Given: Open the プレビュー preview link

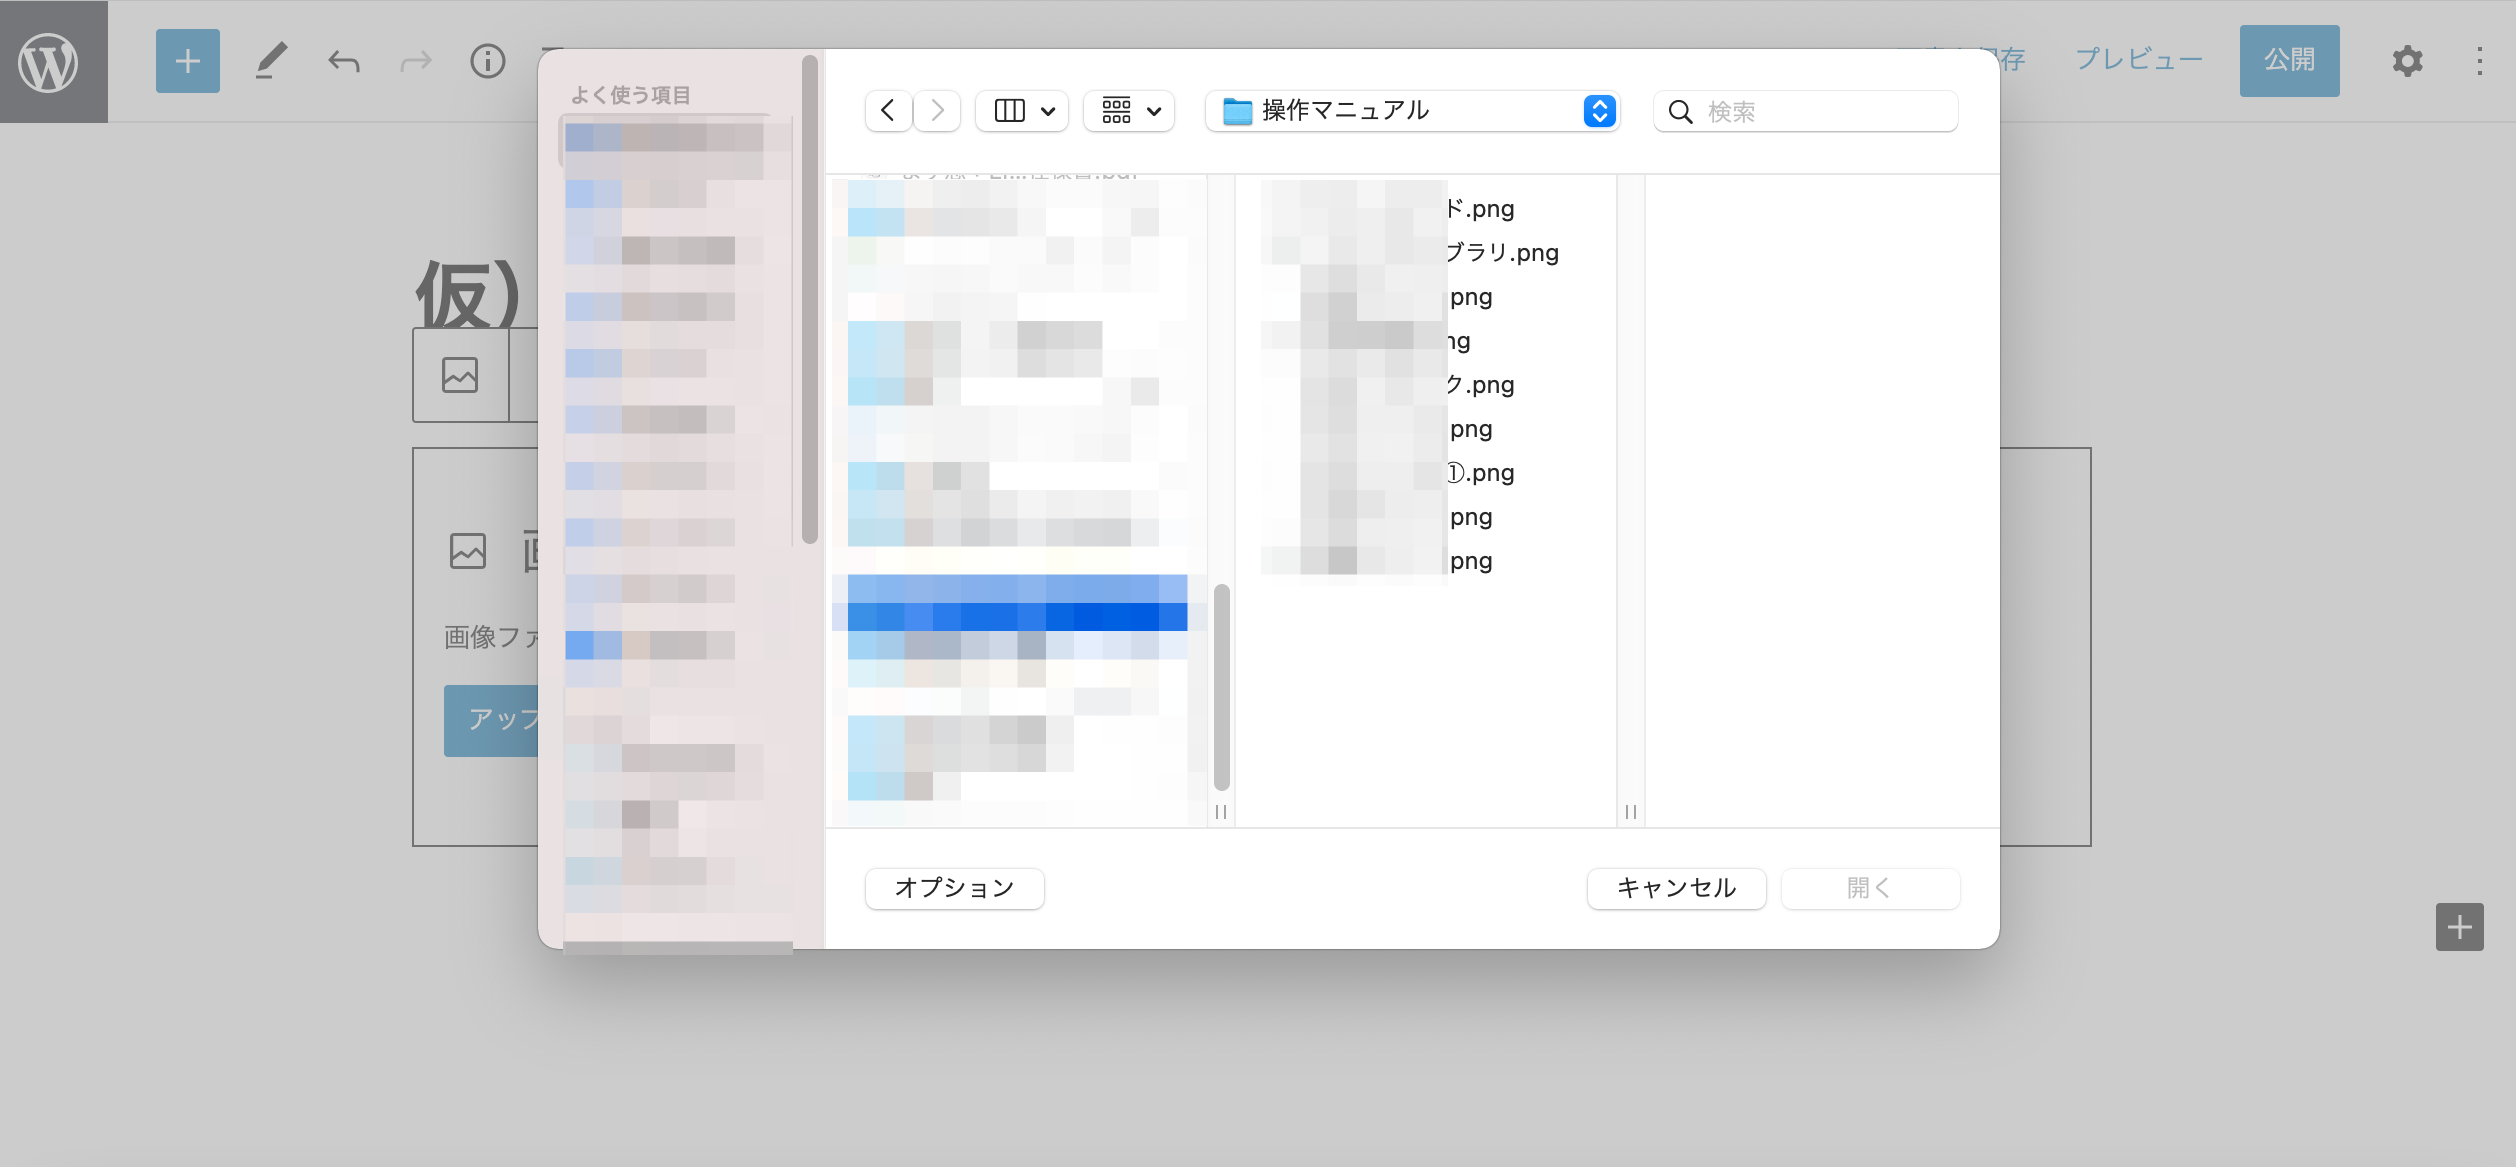Looking at the screenshot, I should coord(2138,60).
